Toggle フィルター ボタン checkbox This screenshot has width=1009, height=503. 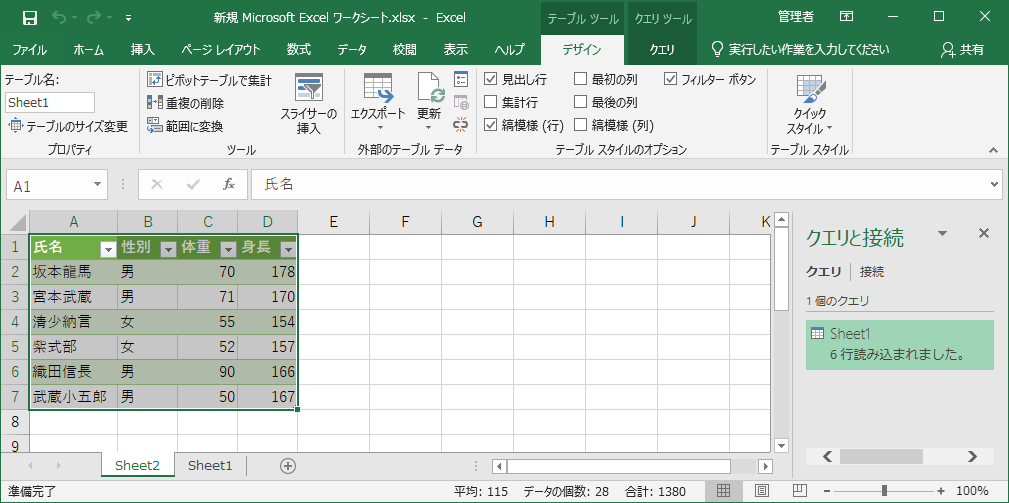pyautogui.click(x=671, y=79)
